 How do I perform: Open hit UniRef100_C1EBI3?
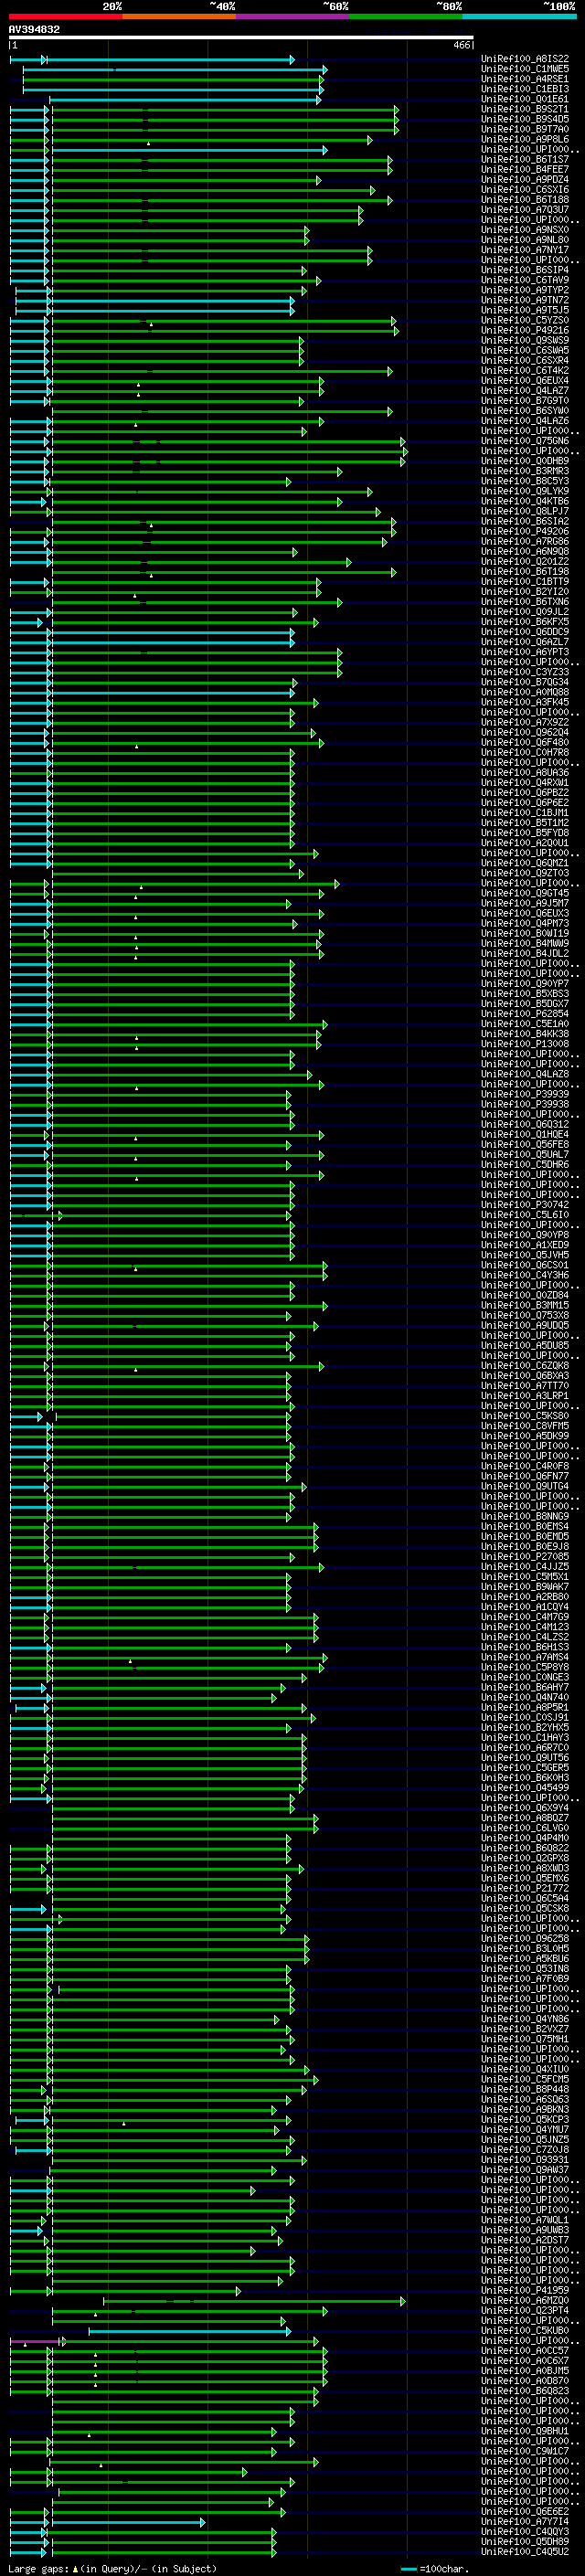click(x=525, y=89)
